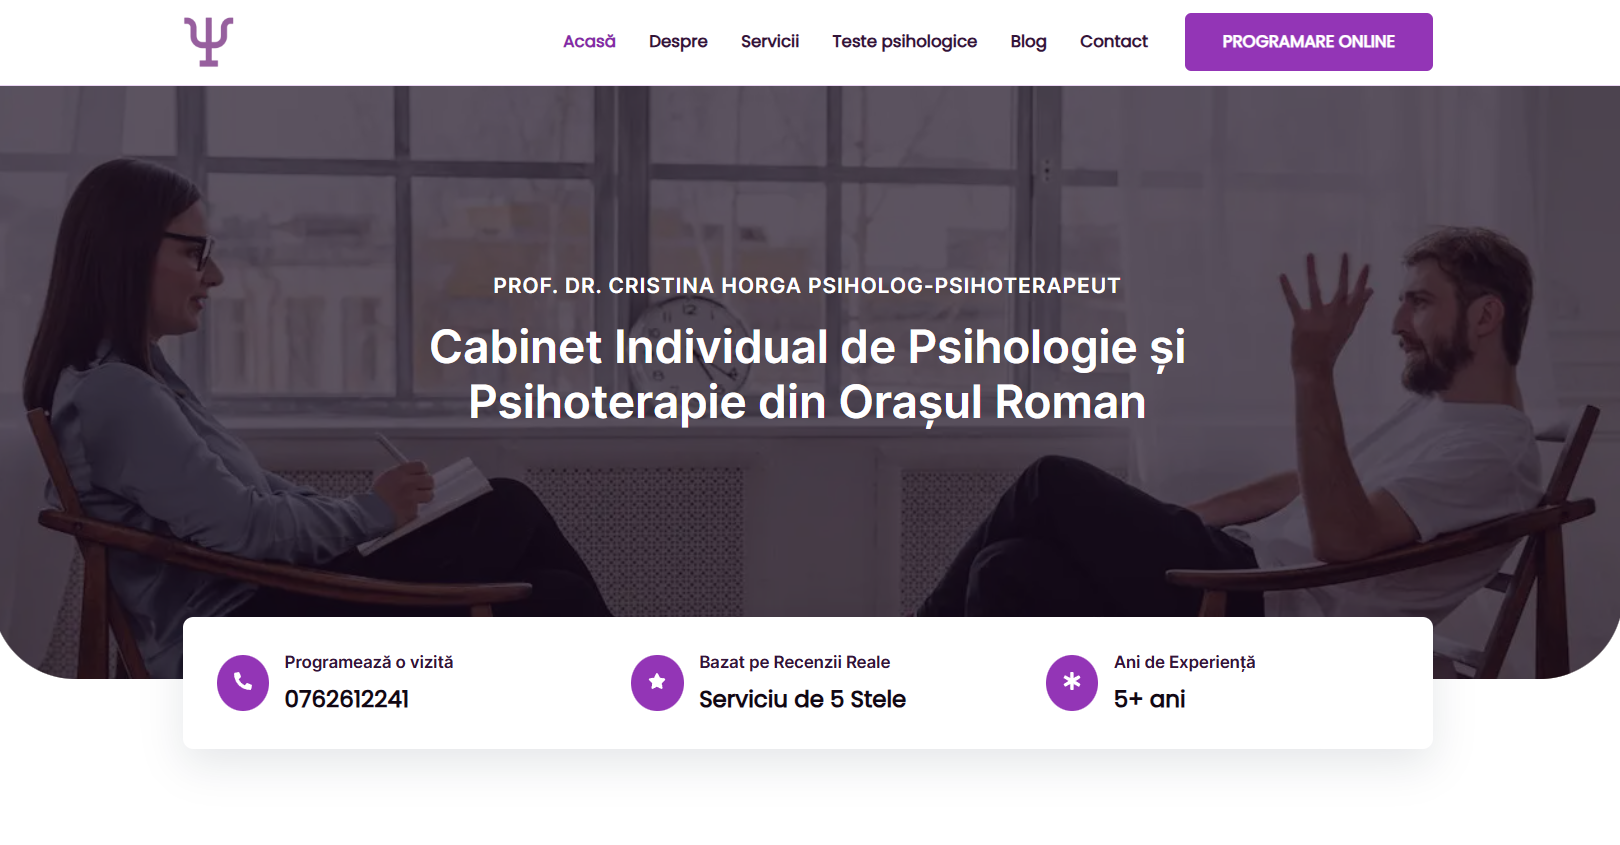1620x845 pixels.
Task: Click the "Programează o vizită" label
Action: click(x=368, y=662)
